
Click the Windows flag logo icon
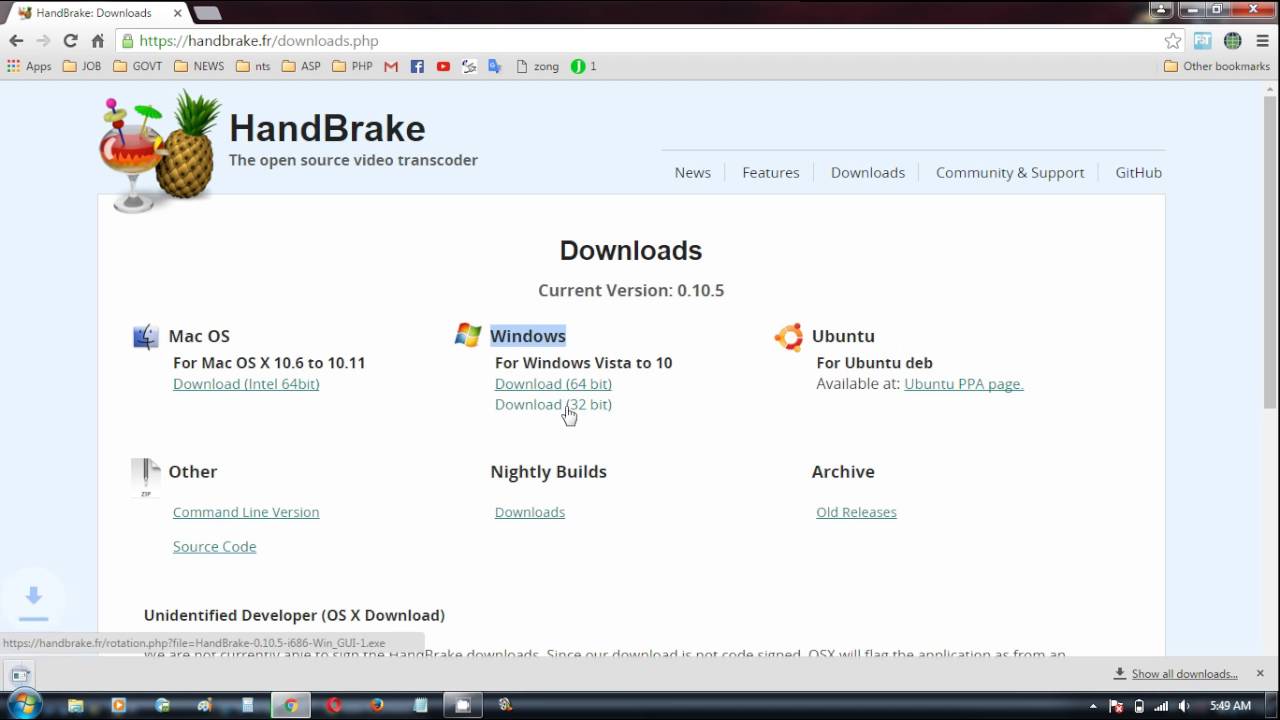[x=468, y=335]
